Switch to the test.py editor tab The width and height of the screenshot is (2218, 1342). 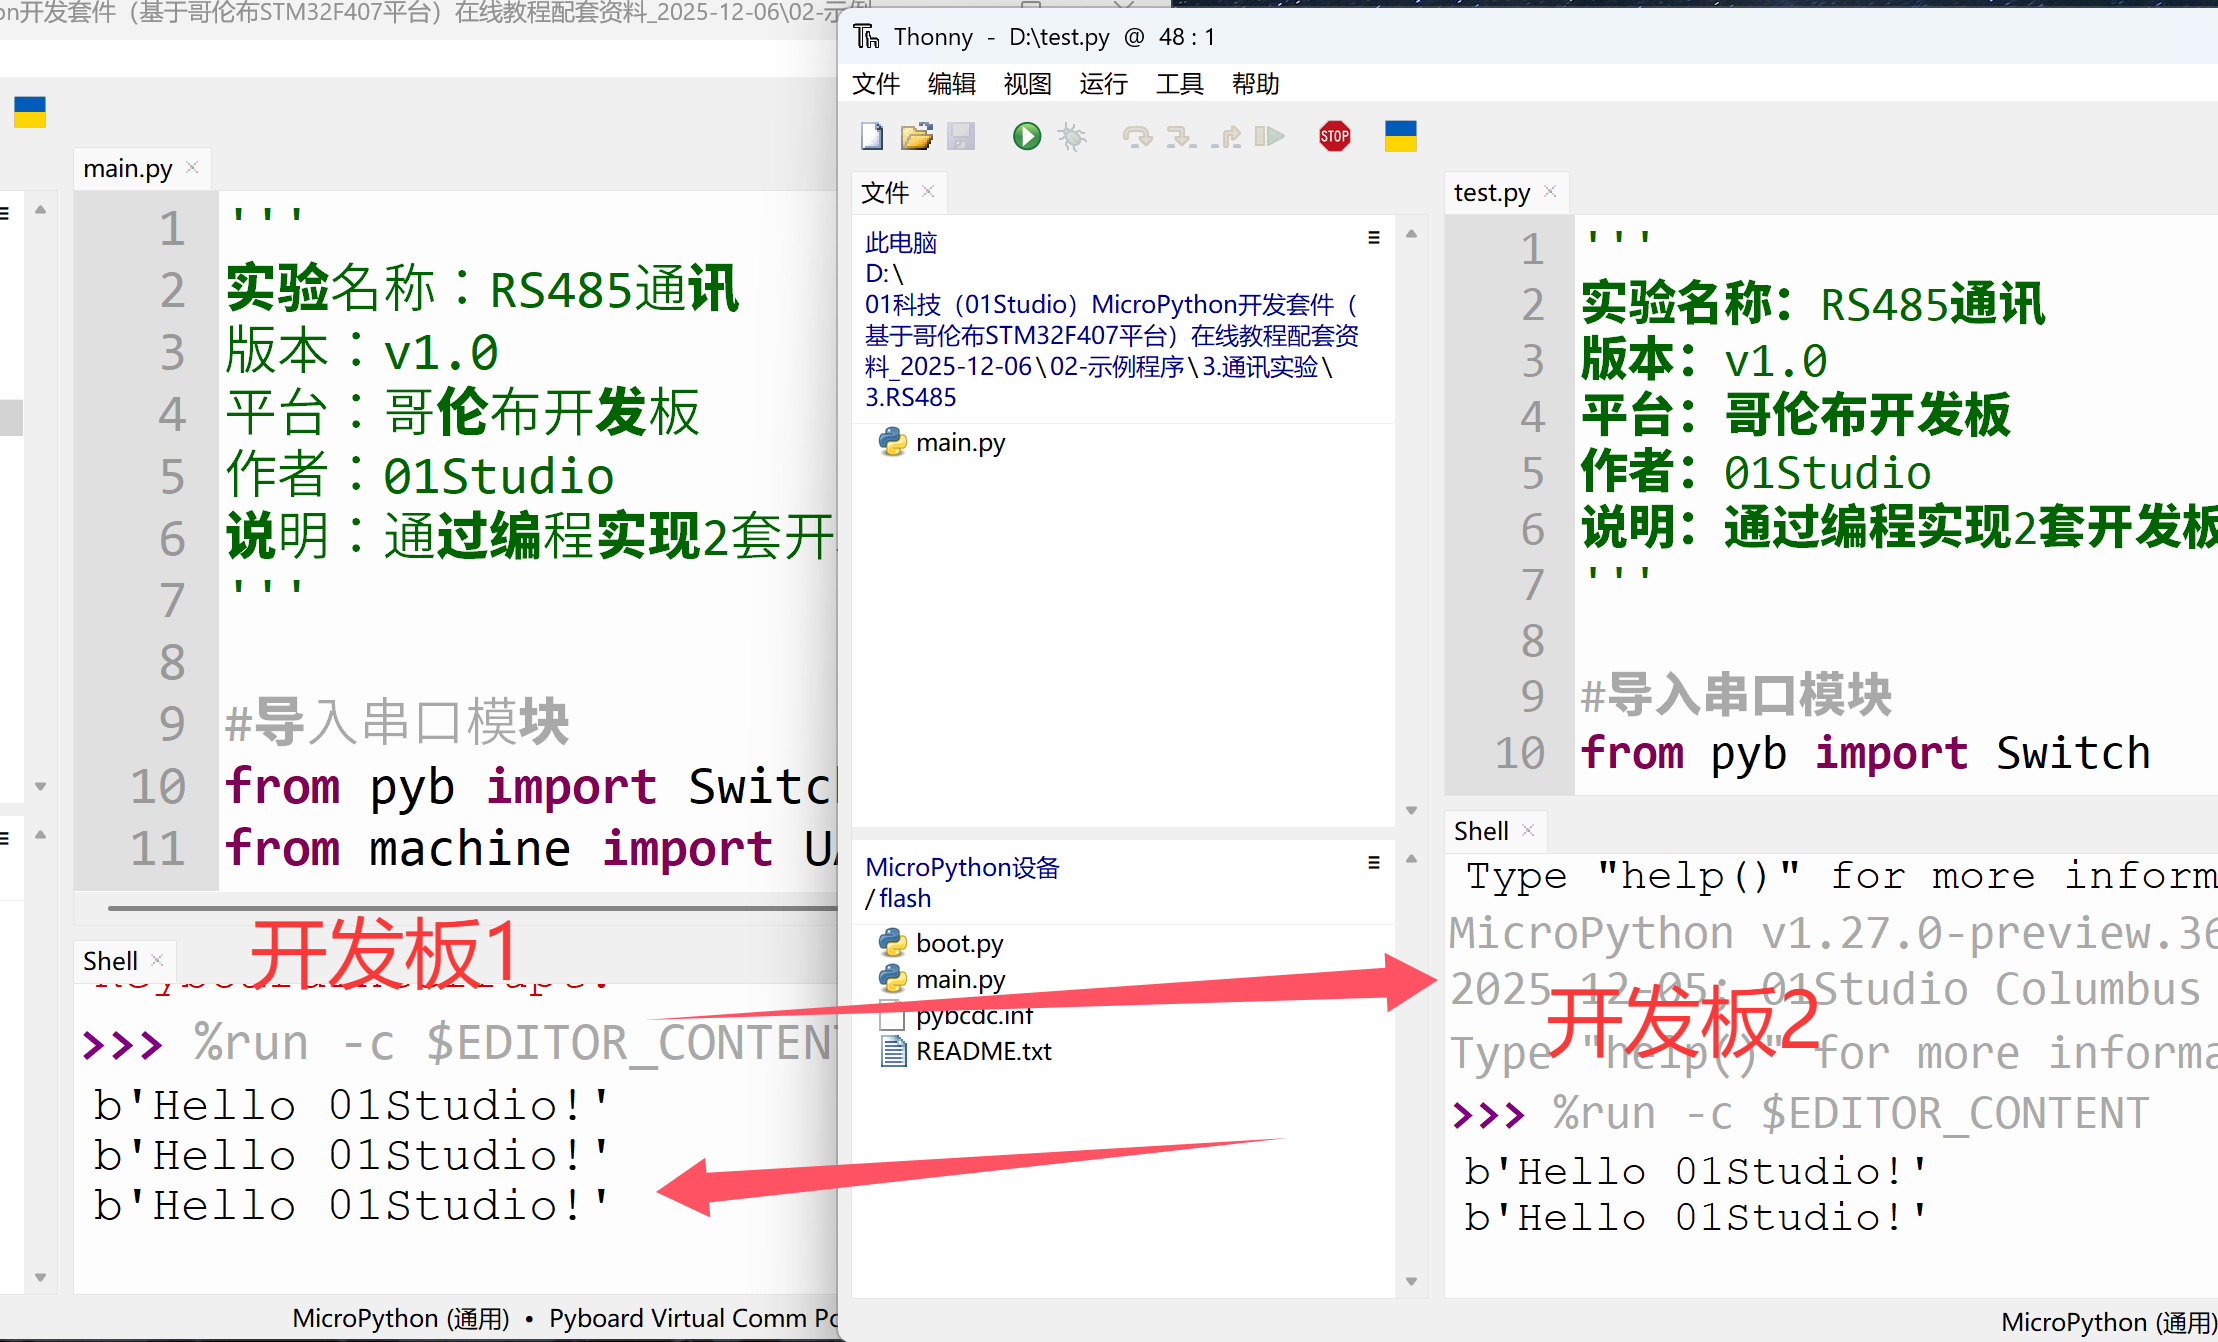point(1491,192)
